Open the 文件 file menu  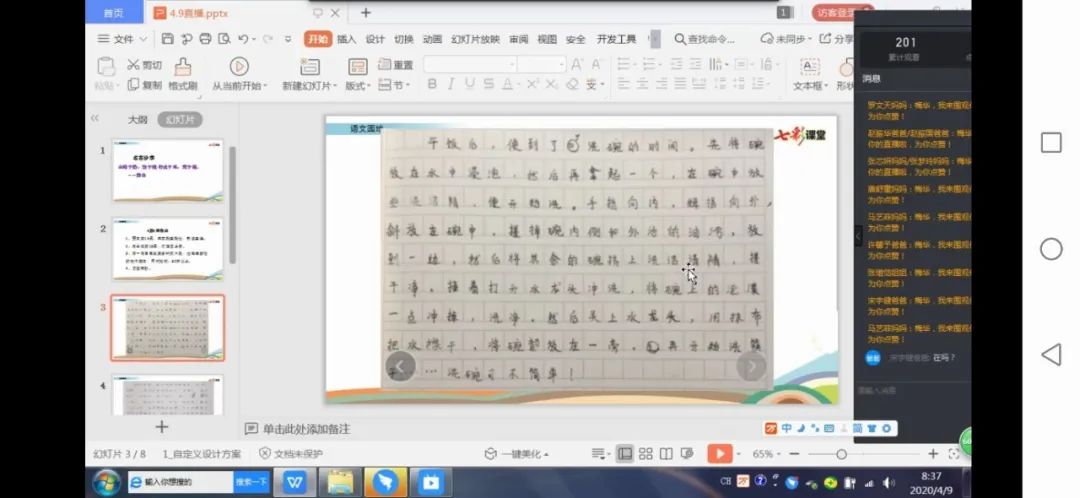tap(123, 39)
